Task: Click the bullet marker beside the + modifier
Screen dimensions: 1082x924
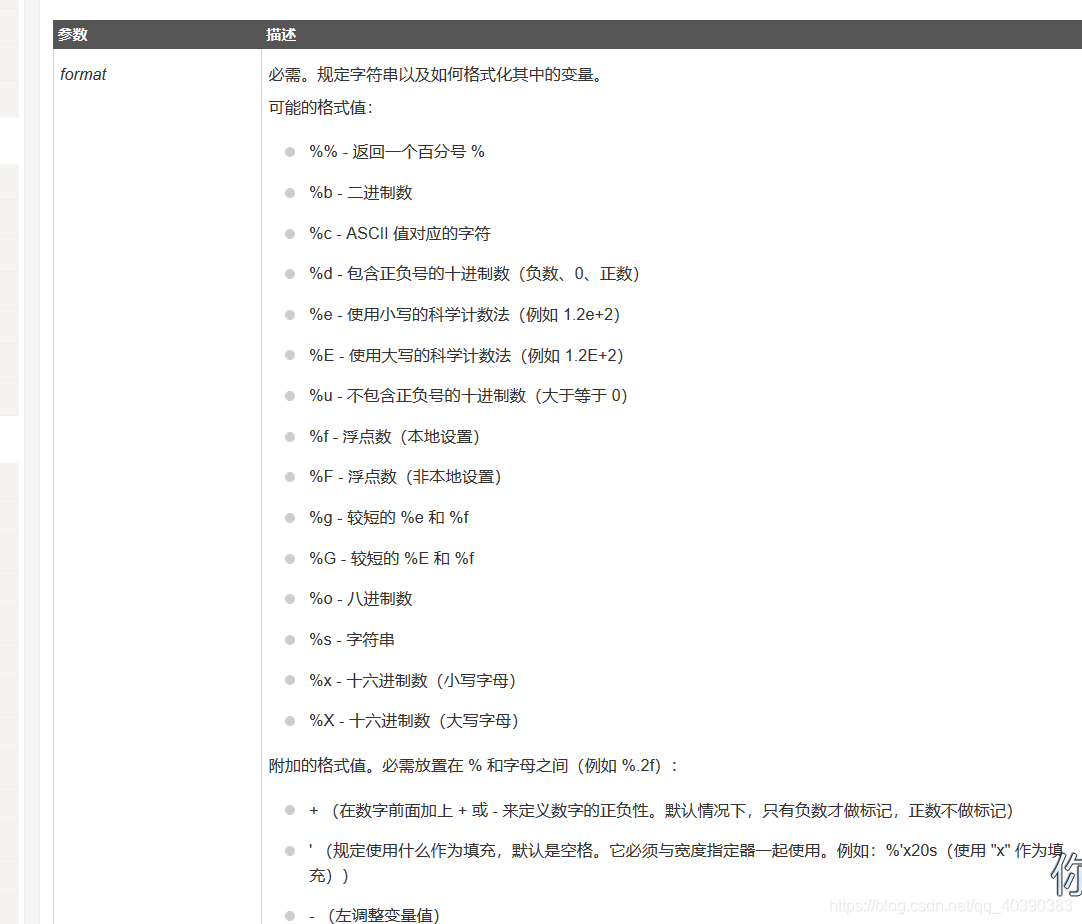Action: tap(289, 811)
